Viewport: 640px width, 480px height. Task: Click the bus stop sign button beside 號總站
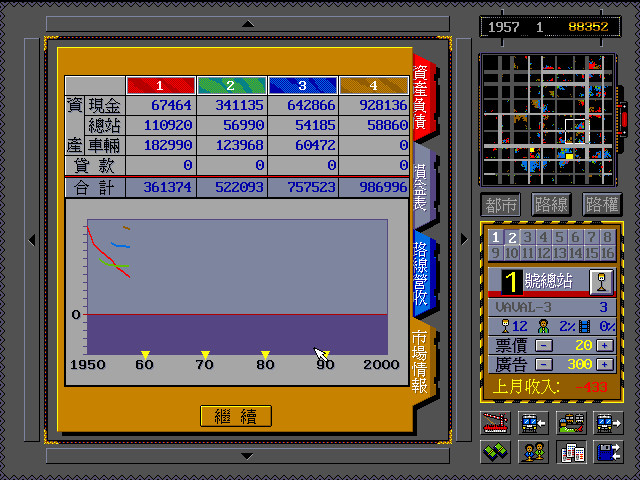tap(601, 282)
